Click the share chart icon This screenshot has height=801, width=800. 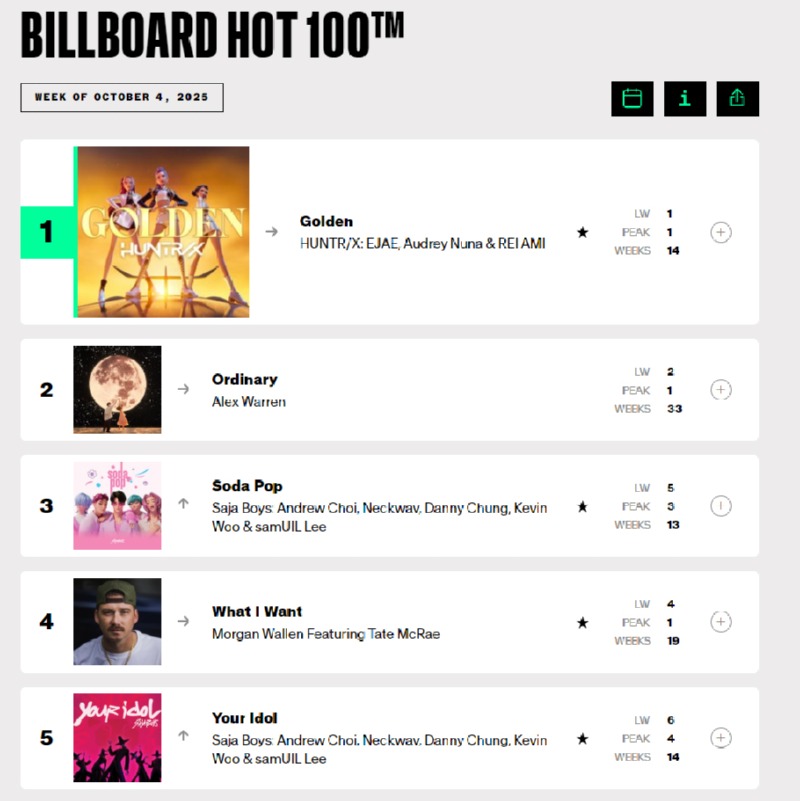(738, 98)
